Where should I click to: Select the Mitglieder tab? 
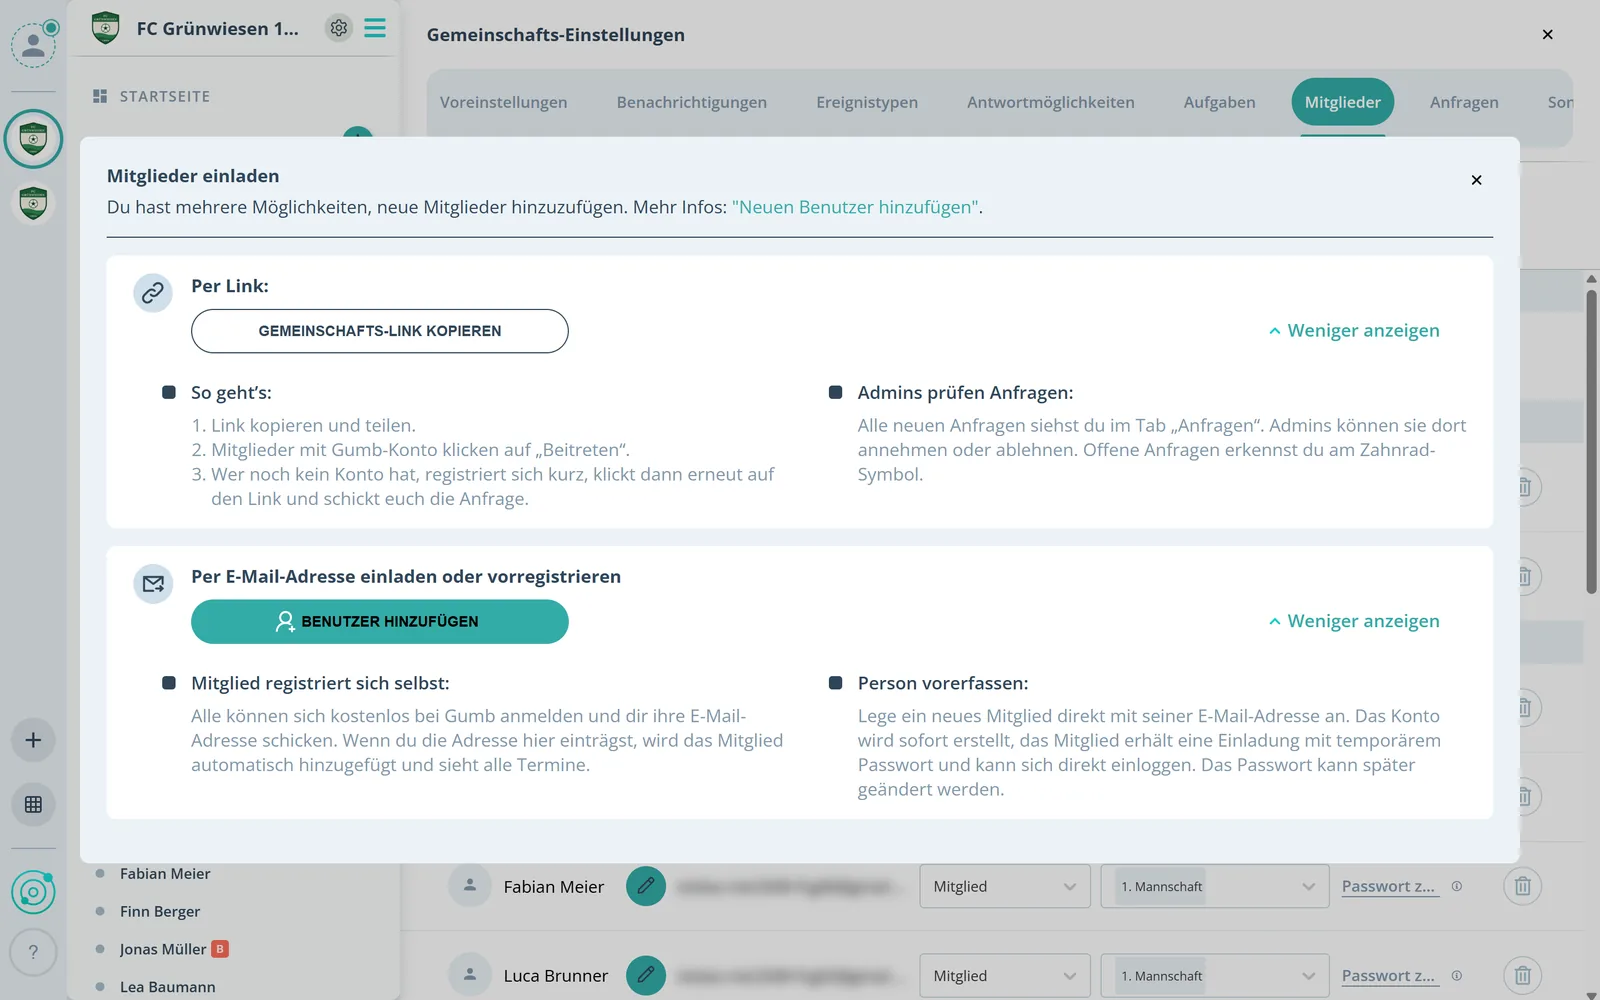[x=1343, y=102]
